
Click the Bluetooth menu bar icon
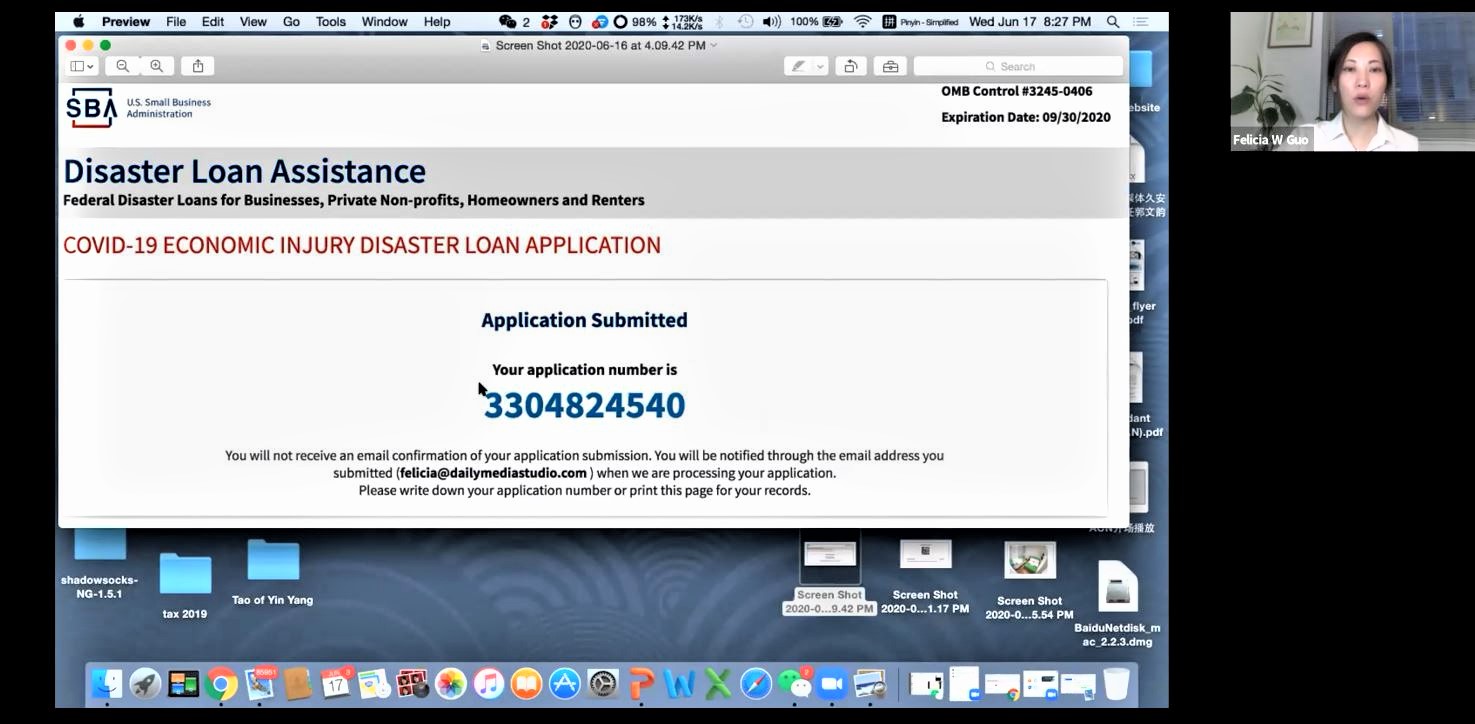(x=718, y=21)
